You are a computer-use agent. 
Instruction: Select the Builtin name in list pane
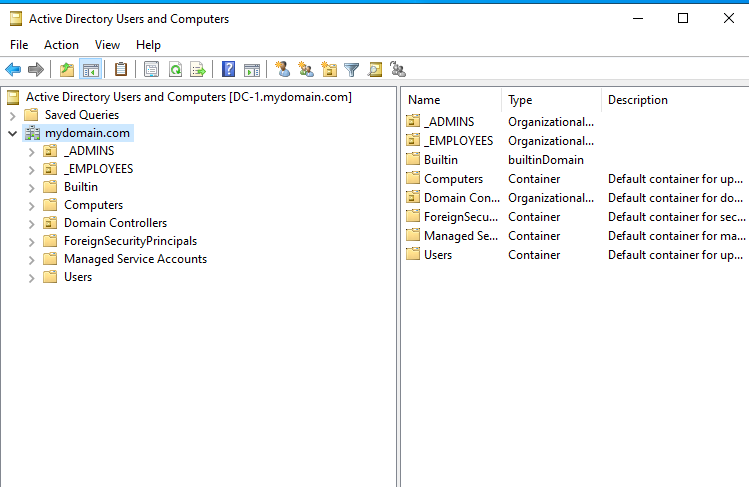[x=441, y=160]
